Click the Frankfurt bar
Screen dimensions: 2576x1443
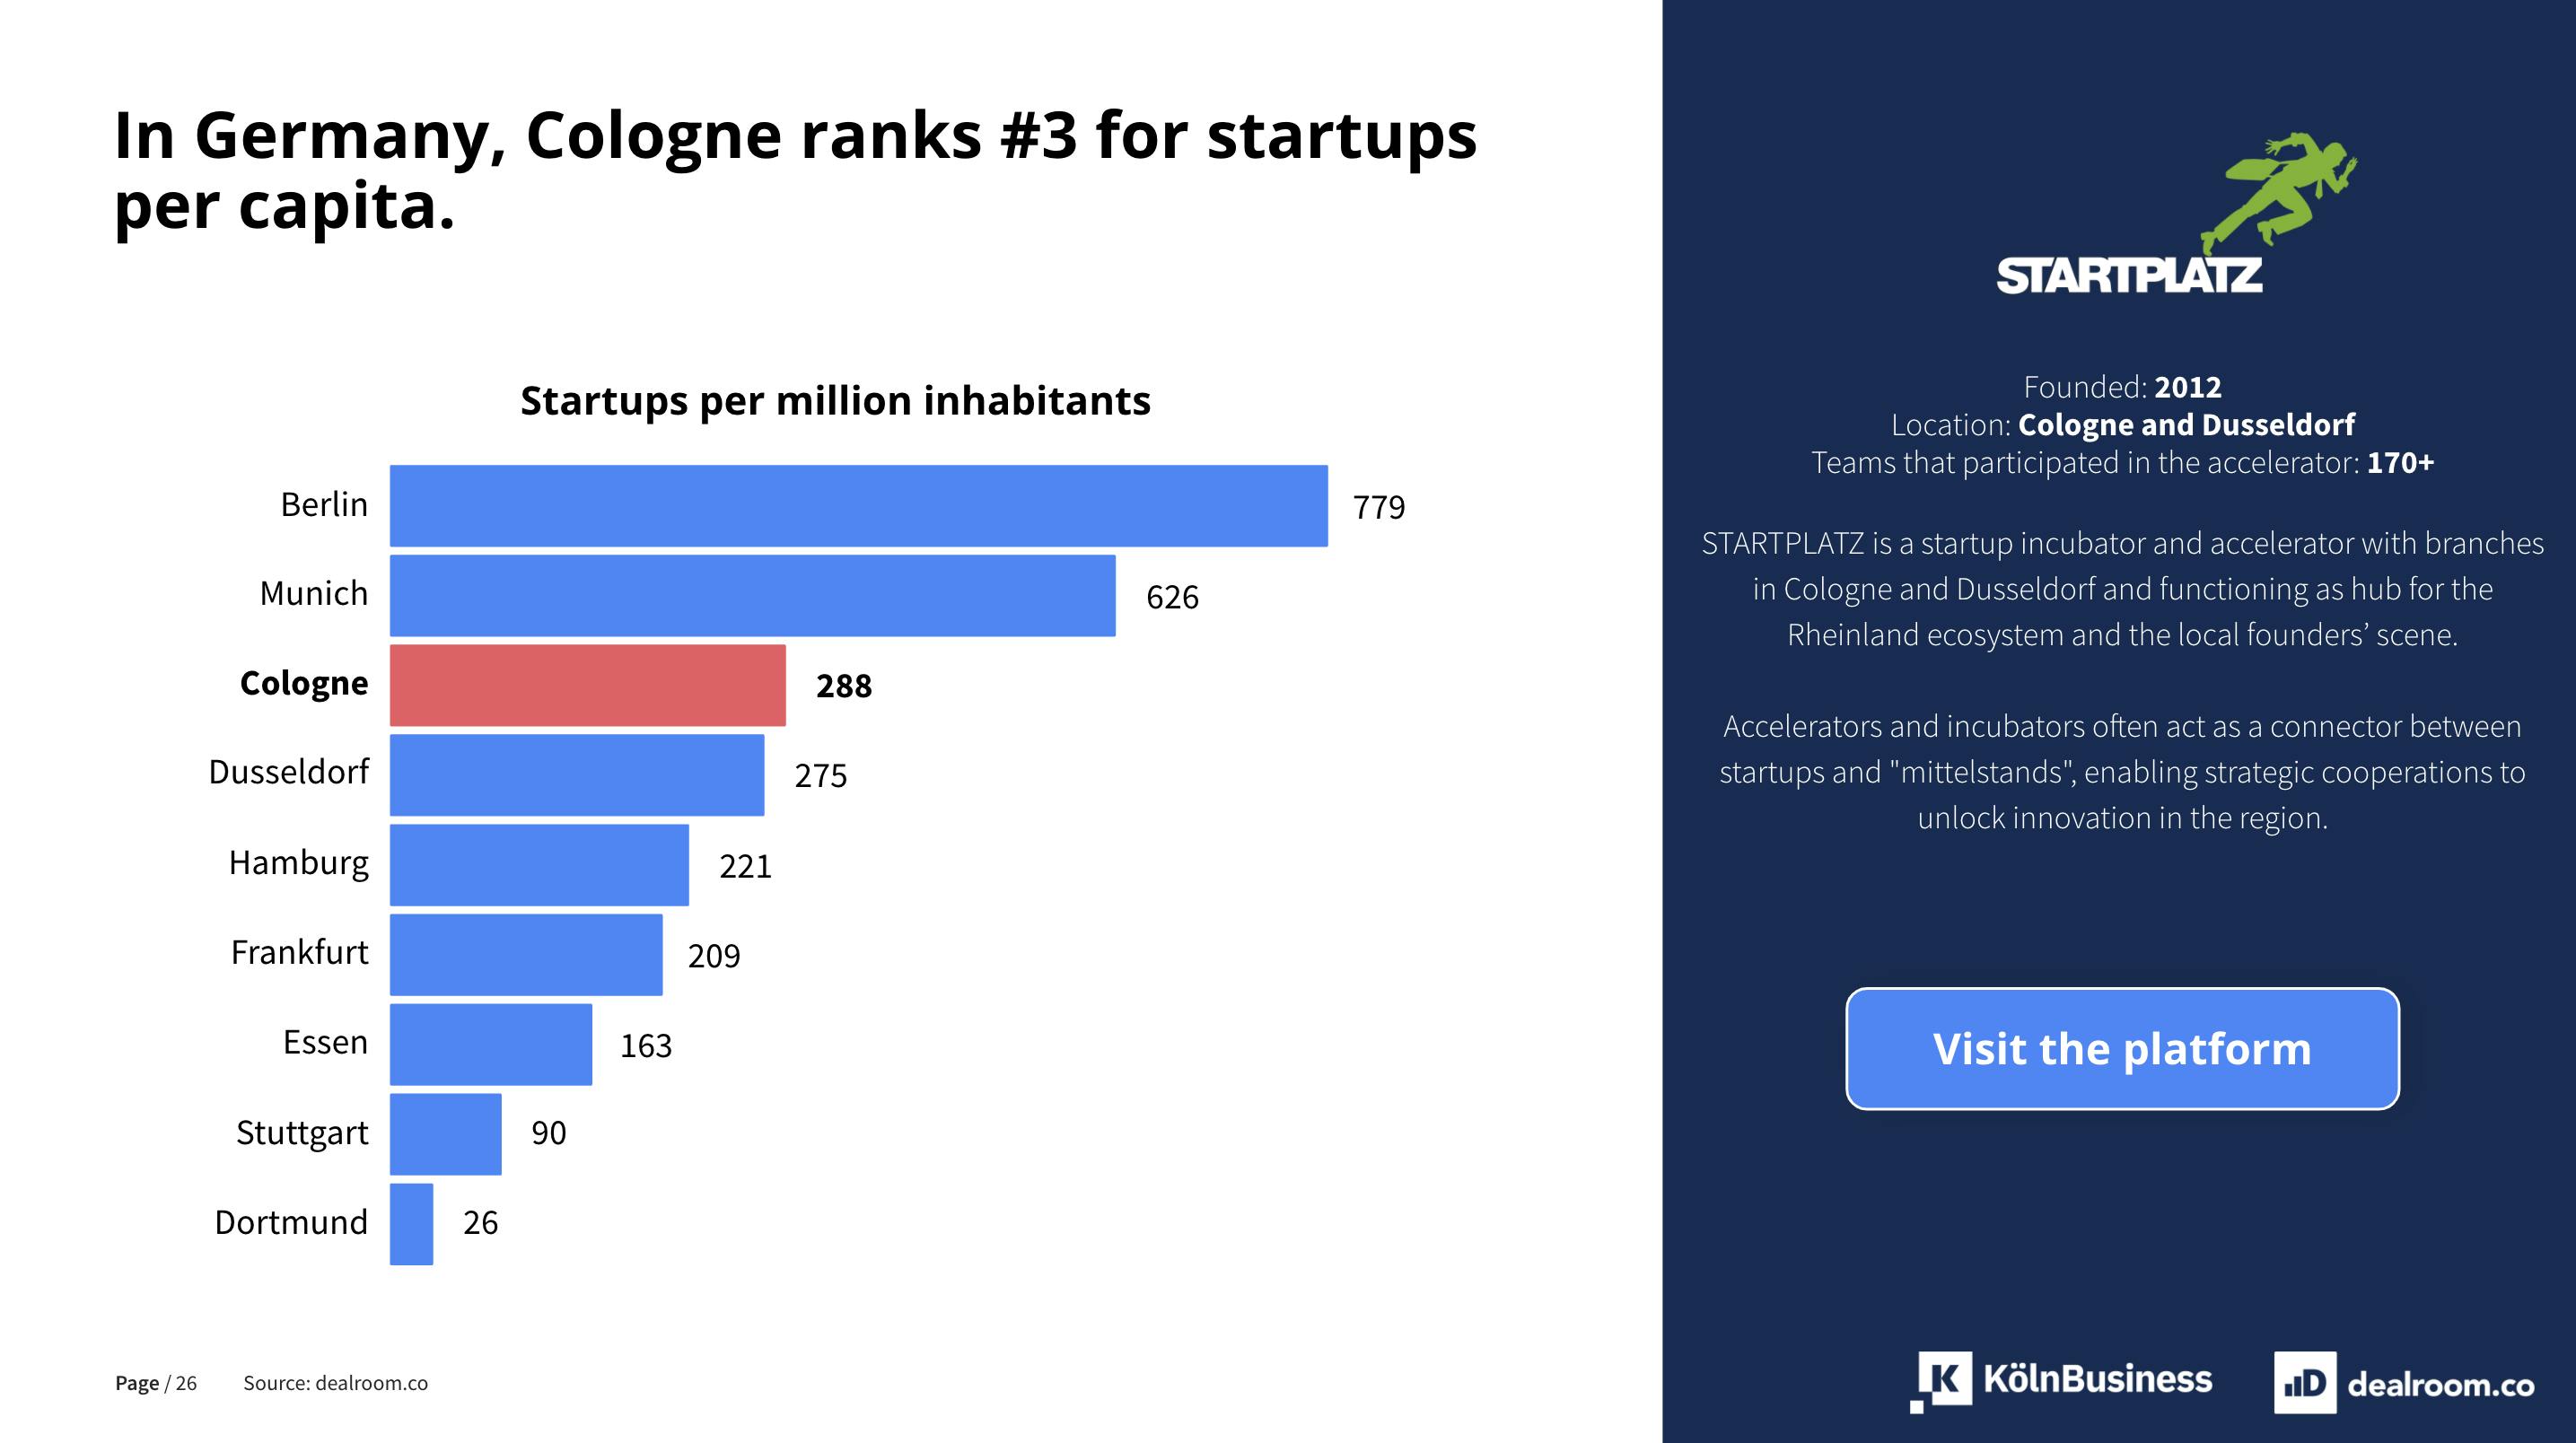point(526,955)
